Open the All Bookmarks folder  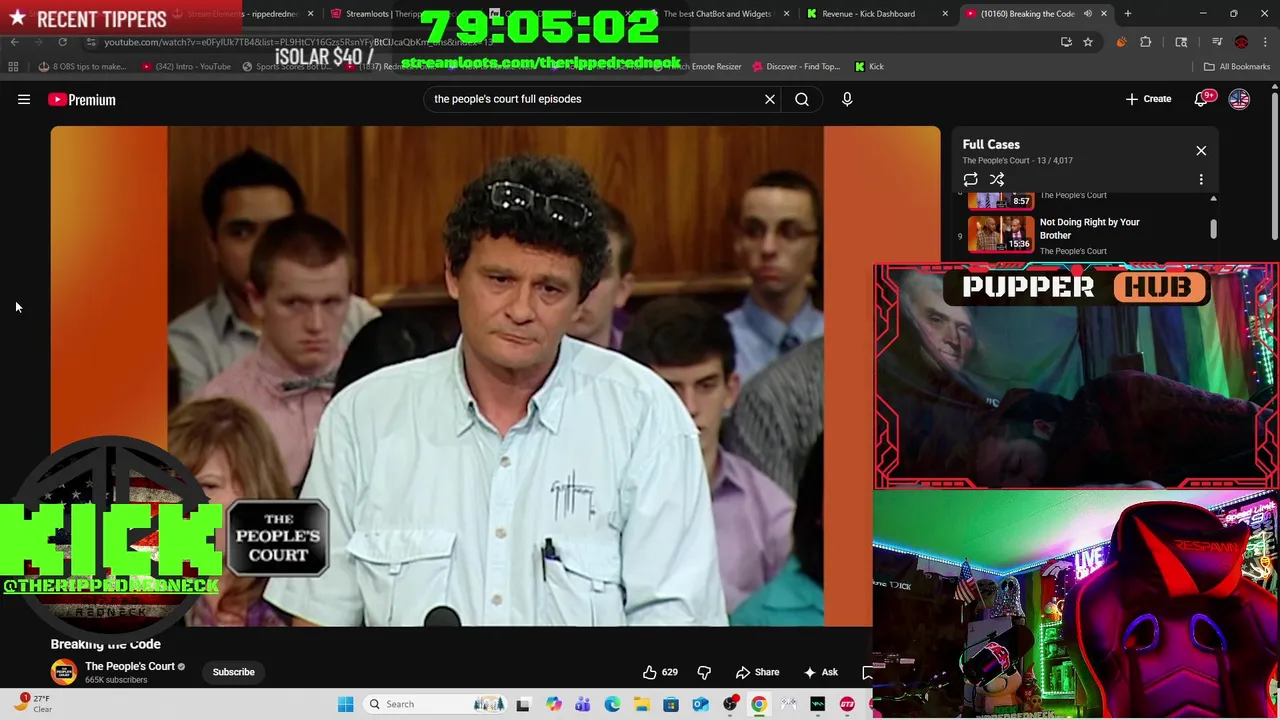1237,67
